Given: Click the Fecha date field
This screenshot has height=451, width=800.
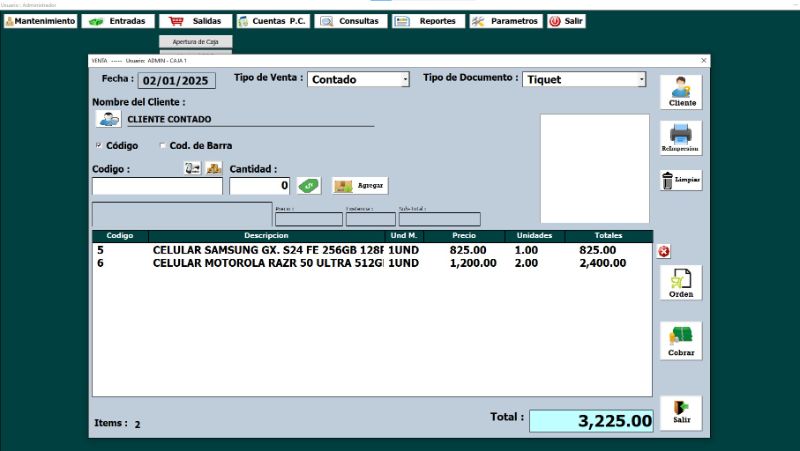Looking at the screenshot, I should [x=177, y=81].
